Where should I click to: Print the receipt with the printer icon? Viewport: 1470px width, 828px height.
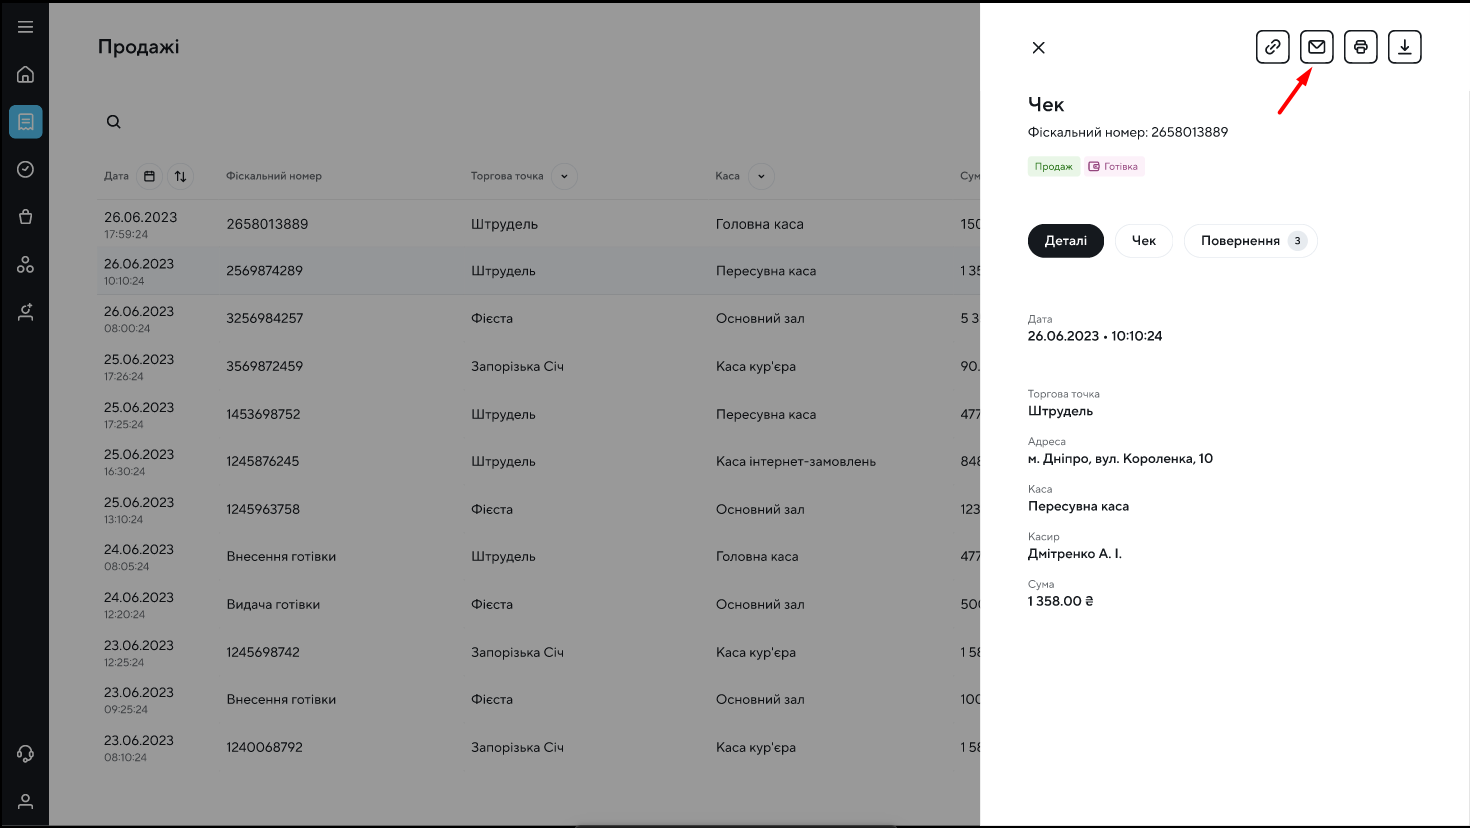point(1360,47)
